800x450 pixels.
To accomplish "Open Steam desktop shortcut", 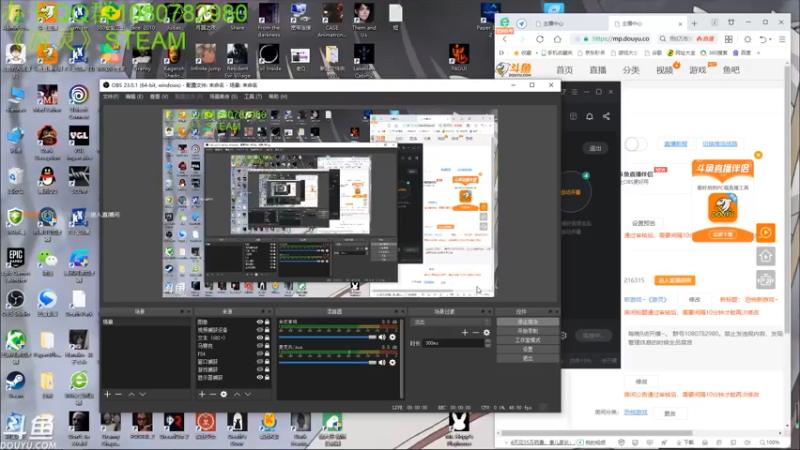I will tap(15, 385).
